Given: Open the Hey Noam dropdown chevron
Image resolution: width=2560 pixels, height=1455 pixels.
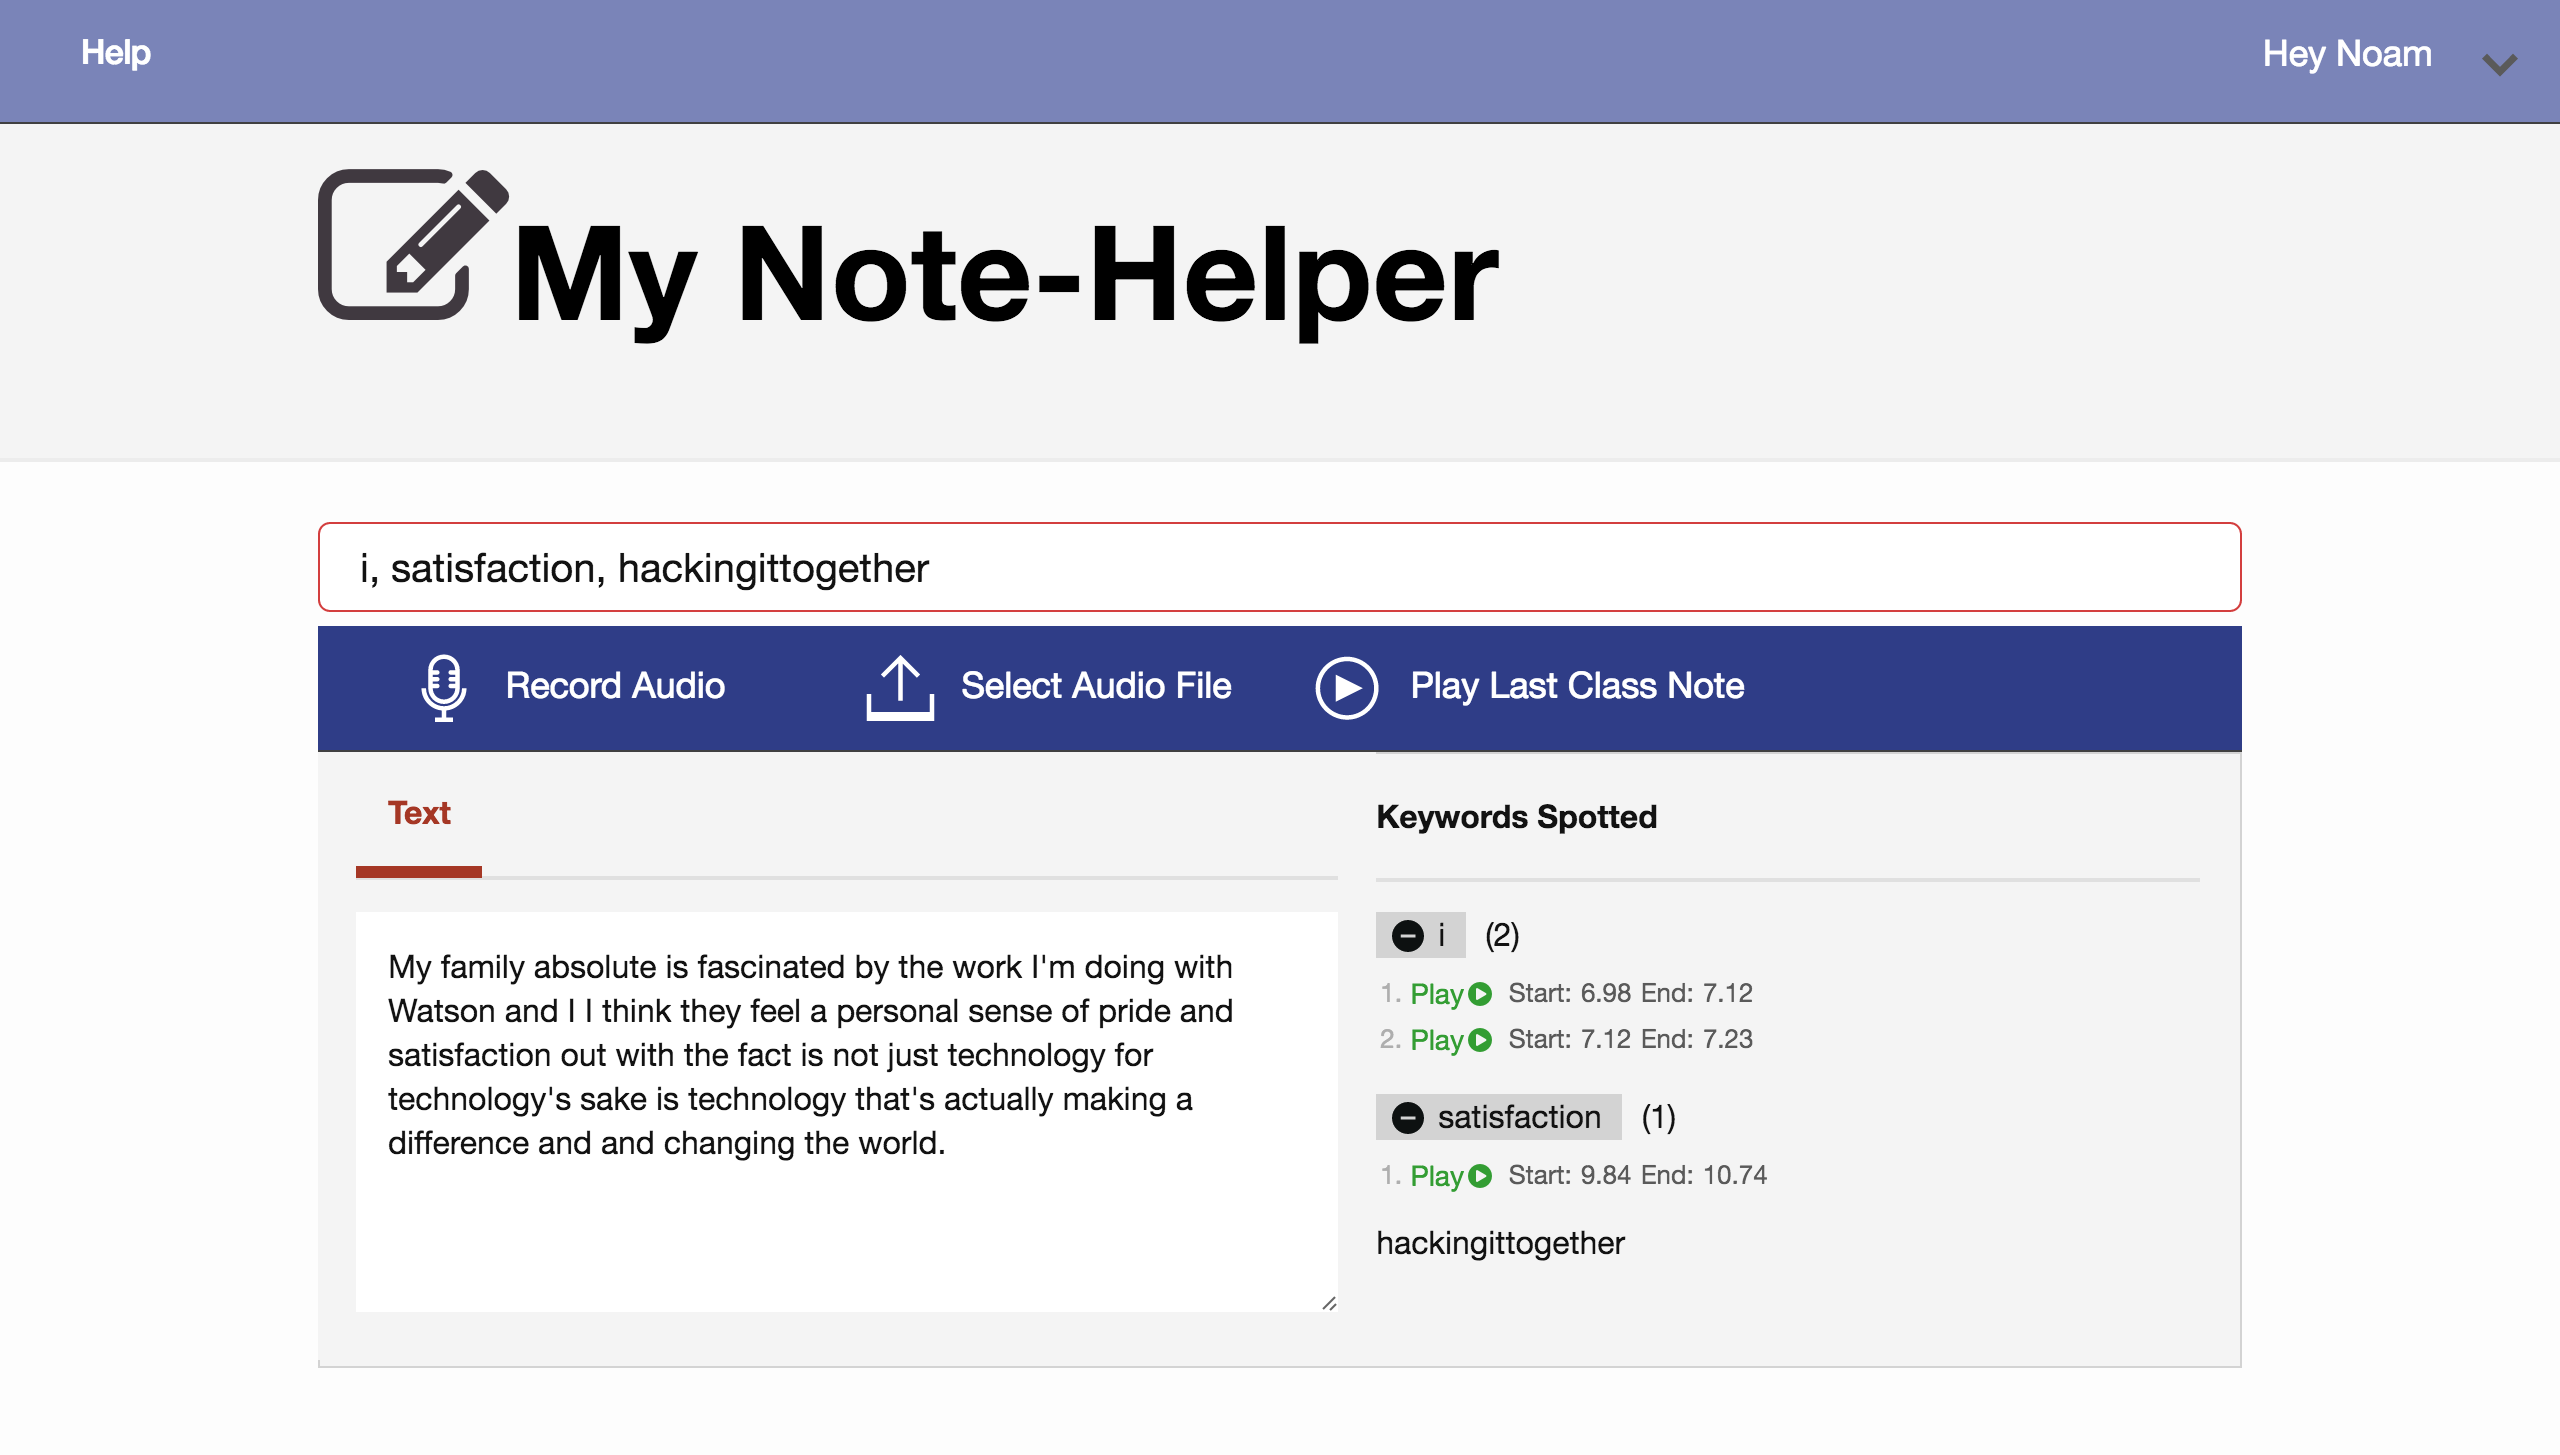Looking at the screenshot, I should pyautogui.click(x=2499, y=65).
